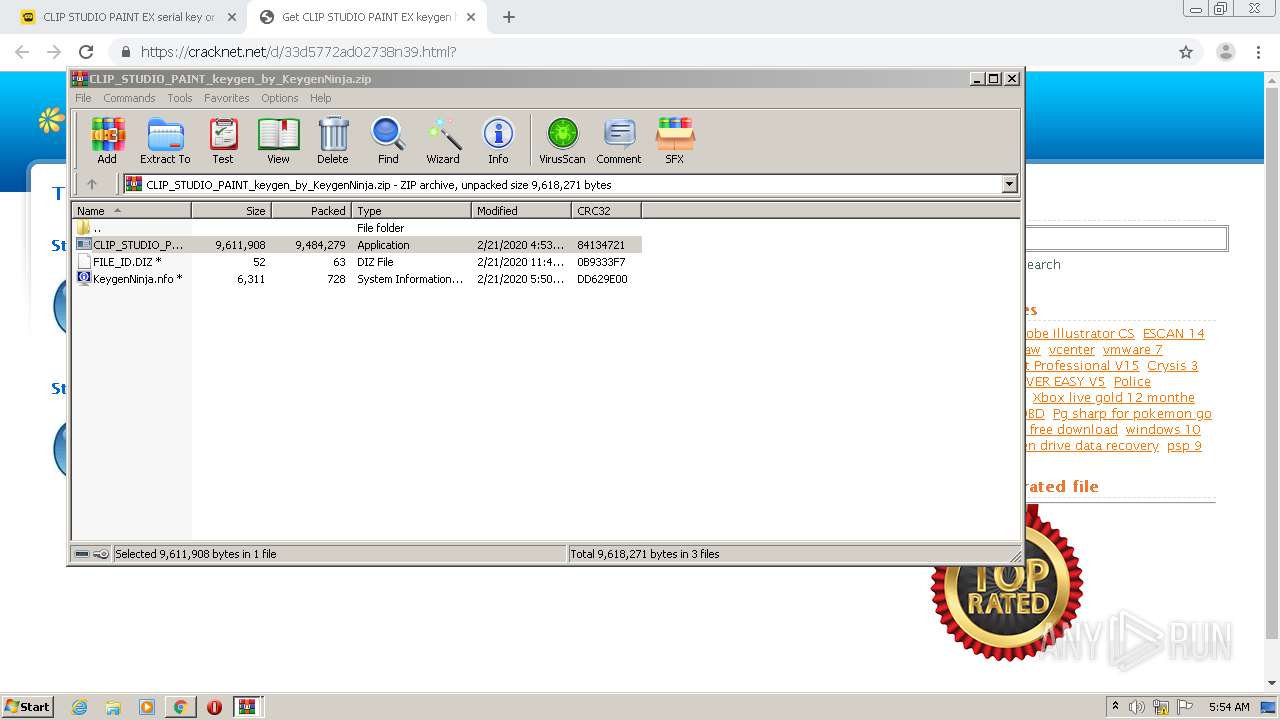Open the Wizard wand icon
Screen dimensions: 1280x720
click(x=443, y=140)
